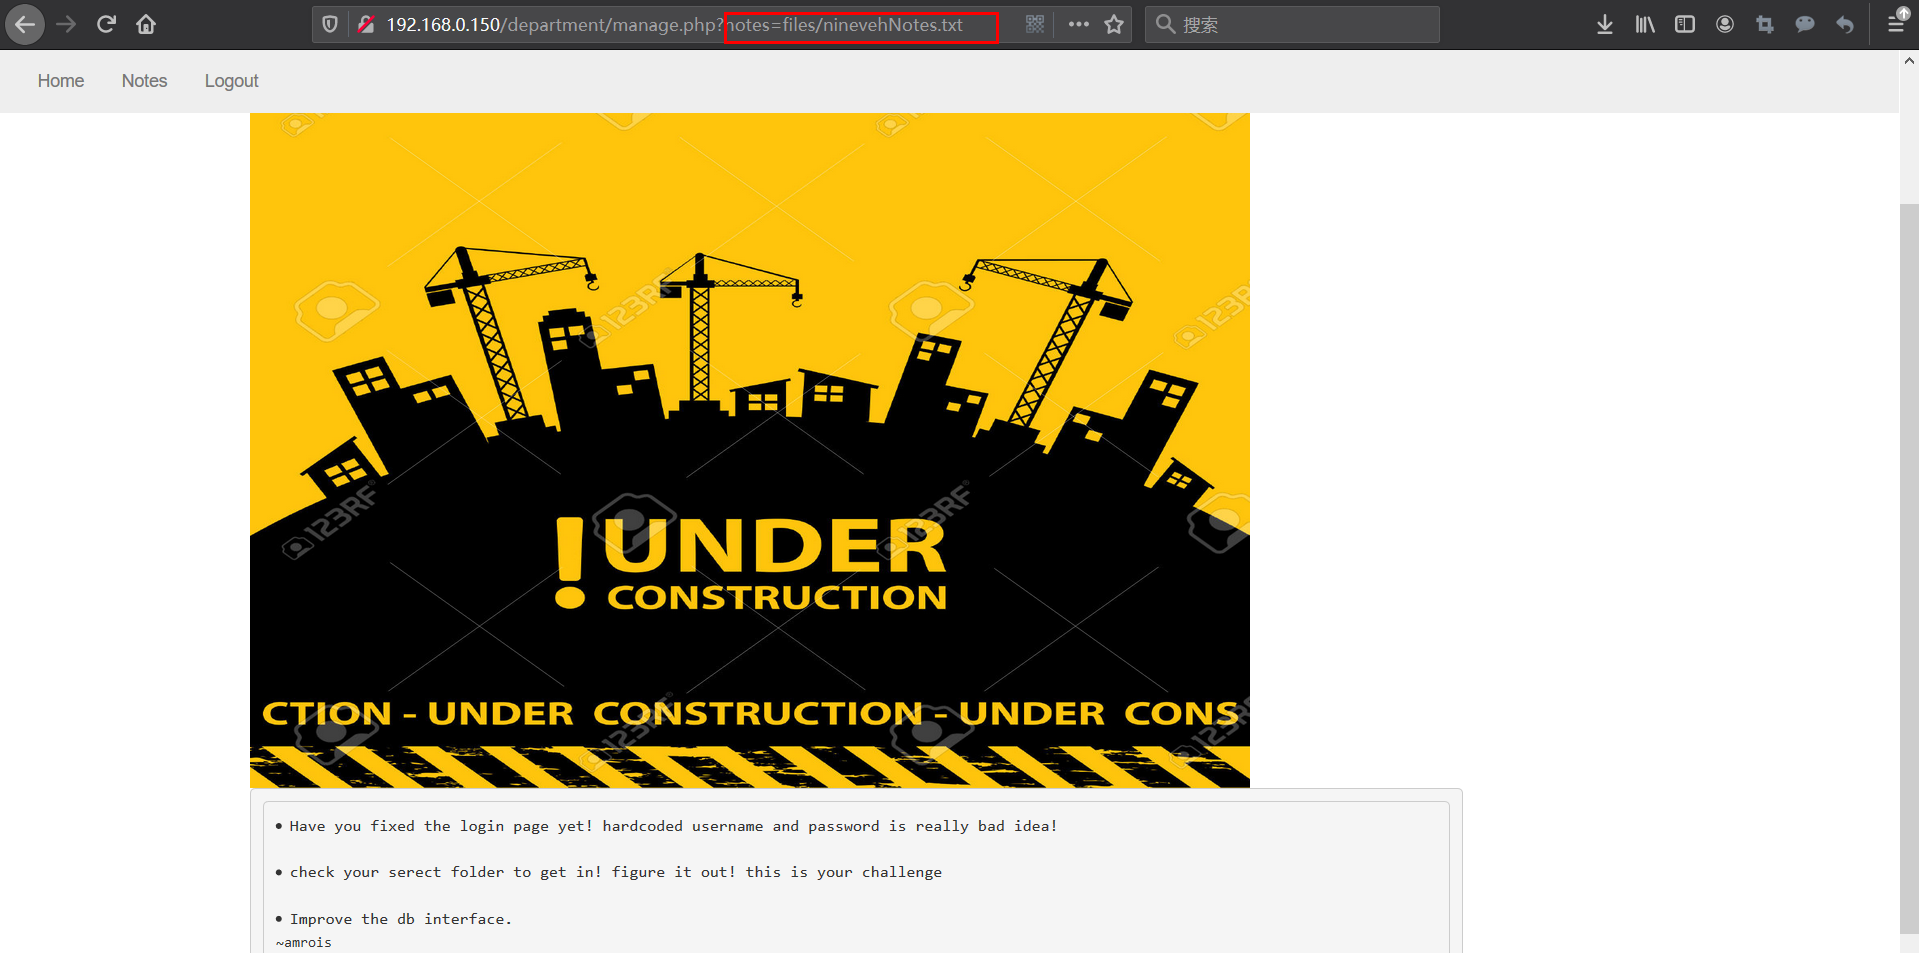The image size is (1919, 953).
Task: Open the hamburger application menu
Action: point(1896,24)
